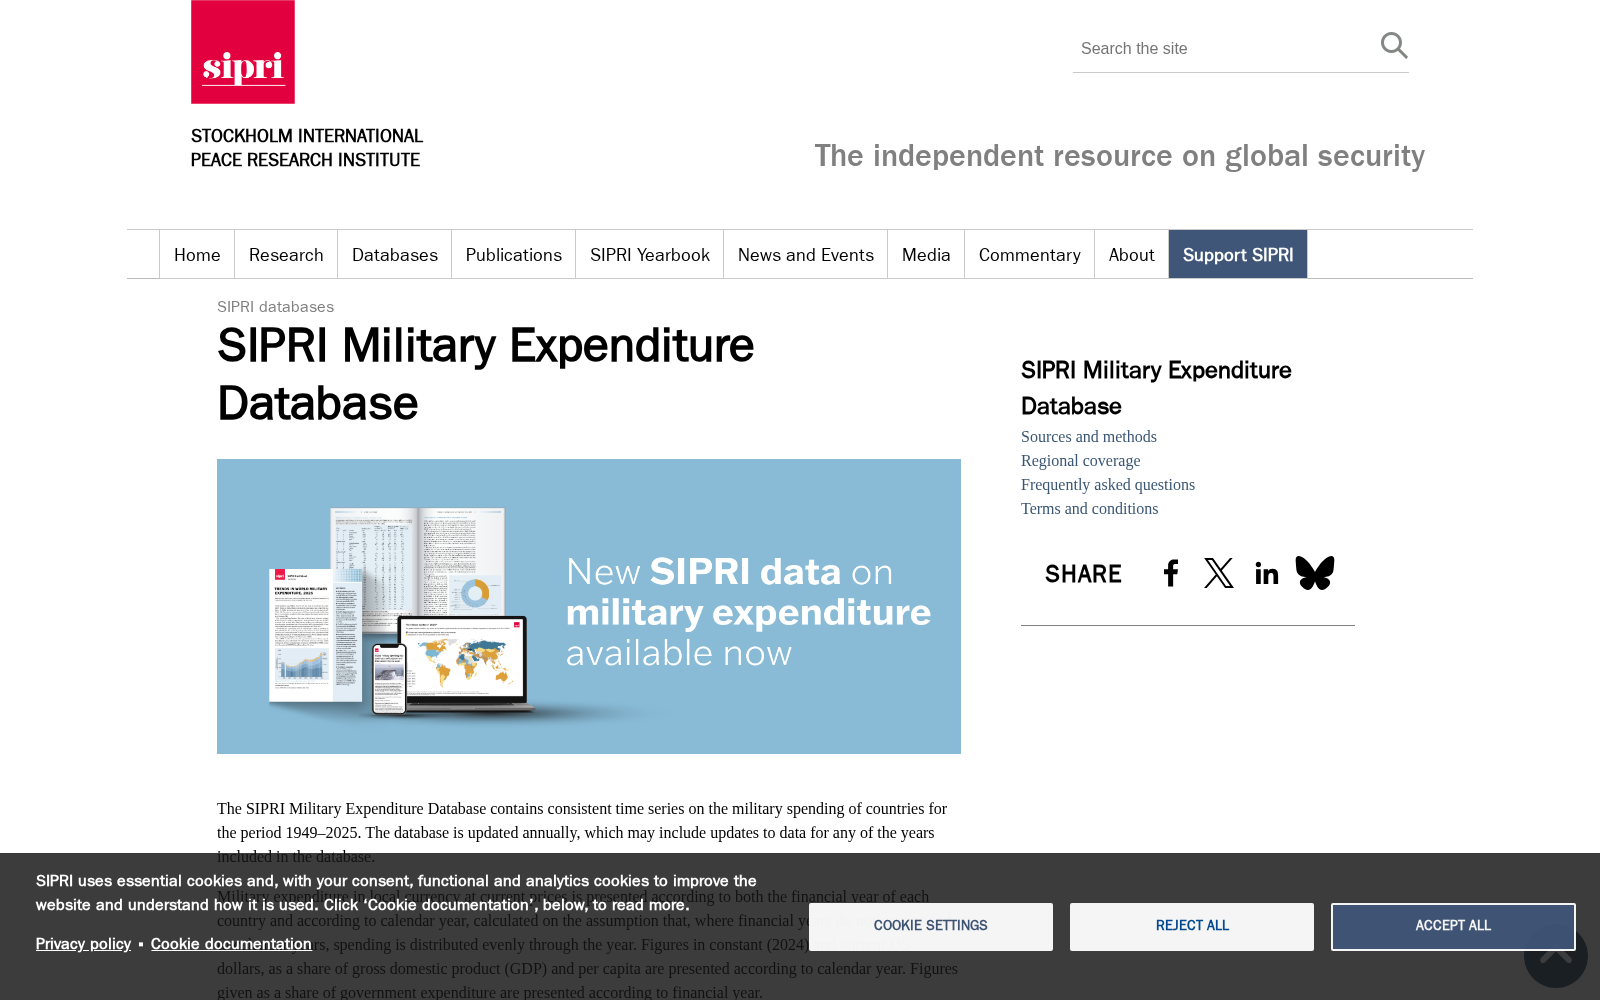Open the Commentary menu
This screenshot has height=1000, width=1600.
[1030, 255]
